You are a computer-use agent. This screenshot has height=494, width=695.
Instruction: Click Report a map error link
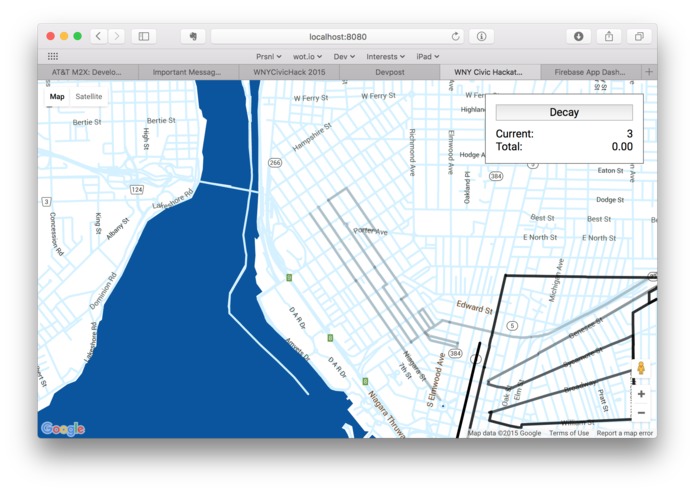pos(625,433)
